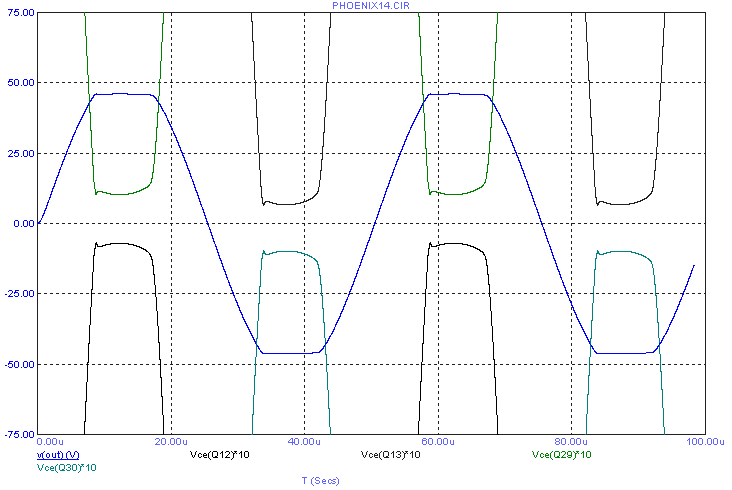Viewport: 732px width, 490px height.
Task: Click the Vce(Q30)*10 legend label
Action: point(66,468)
